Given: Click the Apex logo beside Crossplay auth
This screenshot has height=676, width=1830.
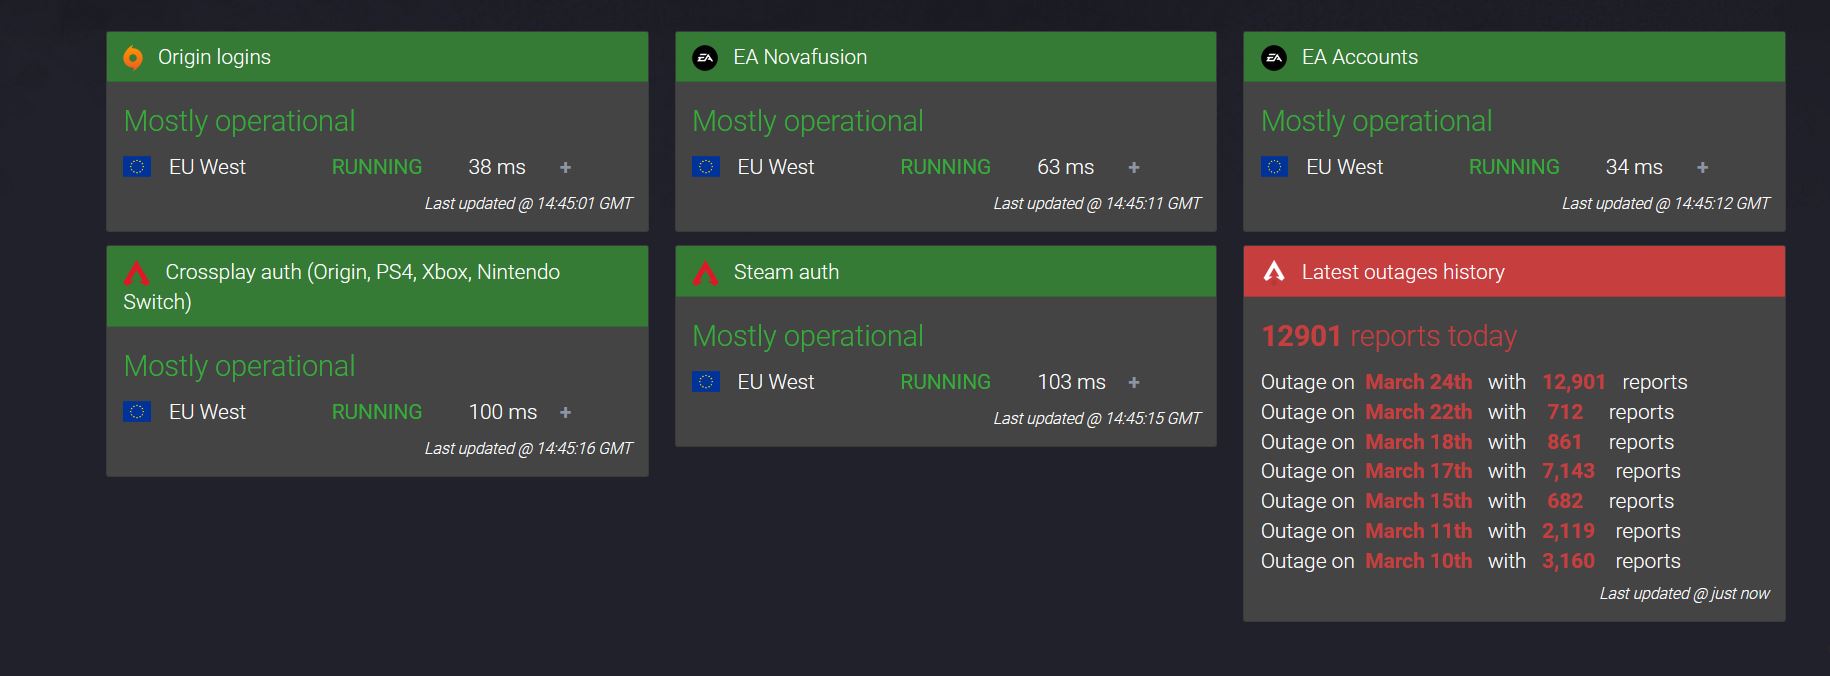Looking at the screenshot, I should (137, 273).
